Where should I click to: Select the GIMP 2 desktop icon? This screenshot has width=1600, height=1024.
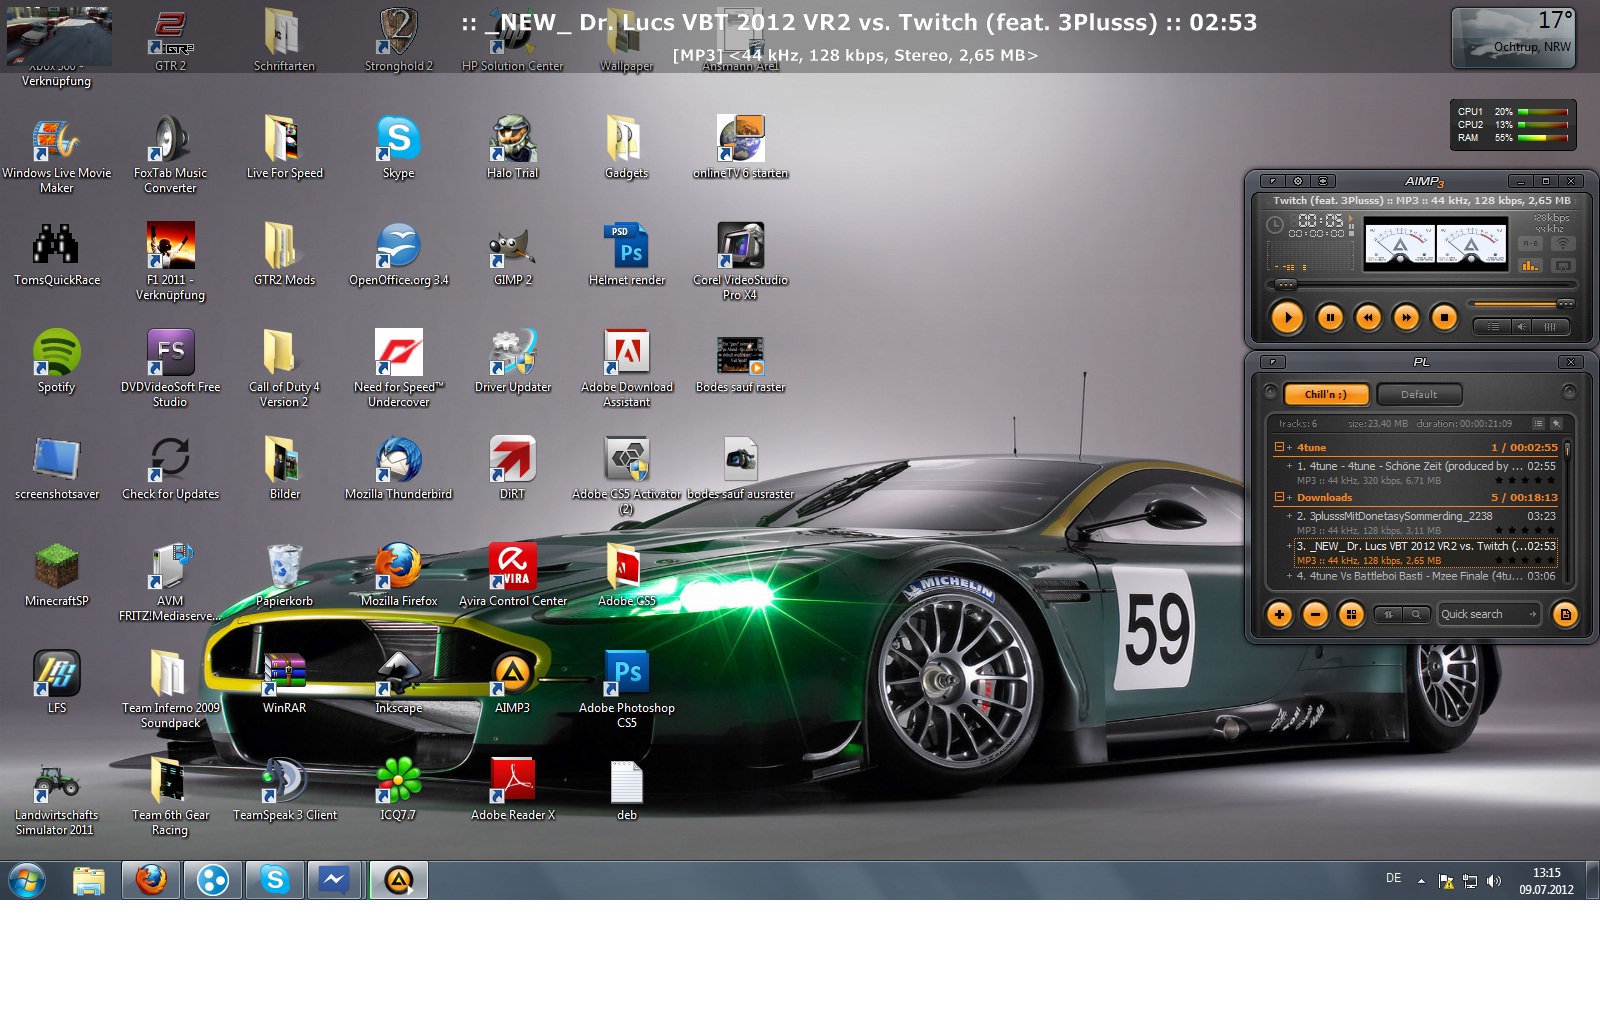[x=513, y=255]
